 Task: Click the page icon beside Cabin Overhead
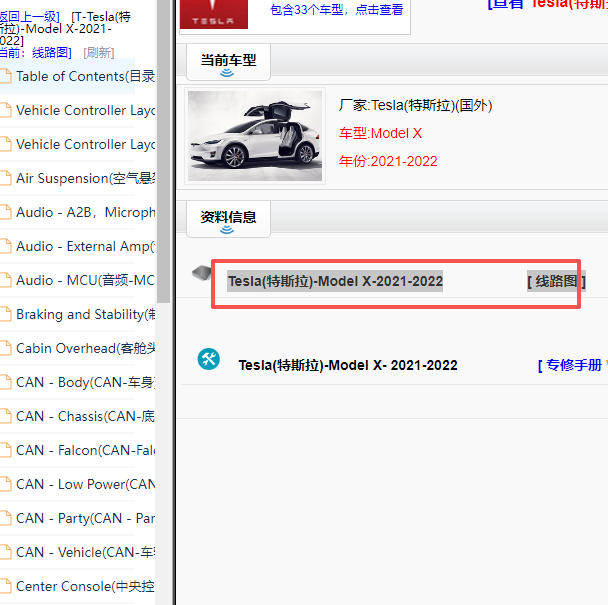point(5,348)
